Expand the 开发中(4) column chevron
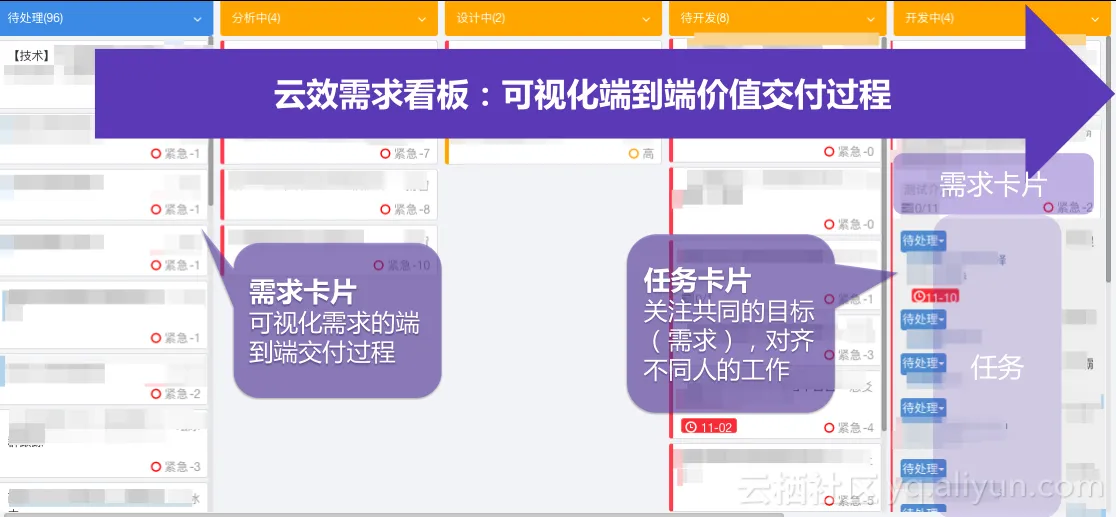Image resolution: width=1116 pixels, height=517 pixels. click(1095, 19)
